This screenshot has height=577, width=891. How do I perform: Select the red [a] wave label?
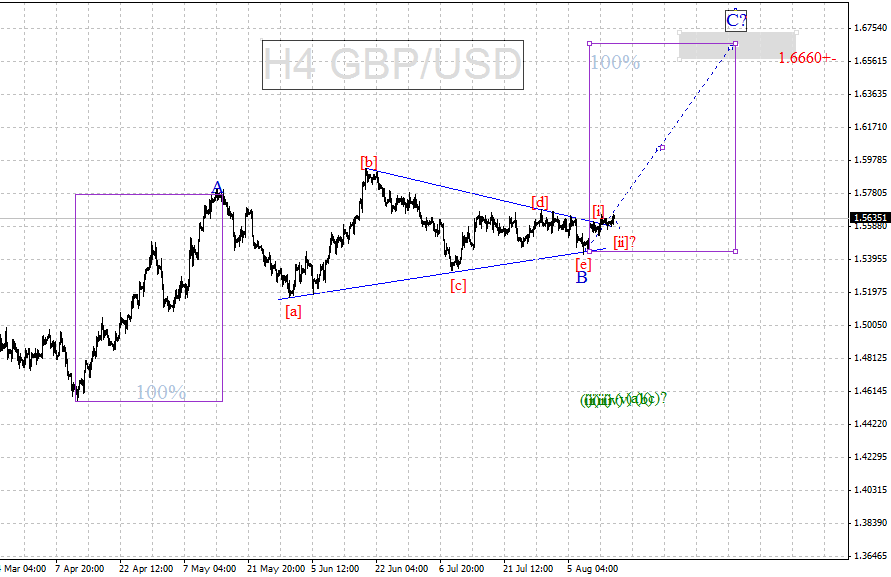point(293,311)
